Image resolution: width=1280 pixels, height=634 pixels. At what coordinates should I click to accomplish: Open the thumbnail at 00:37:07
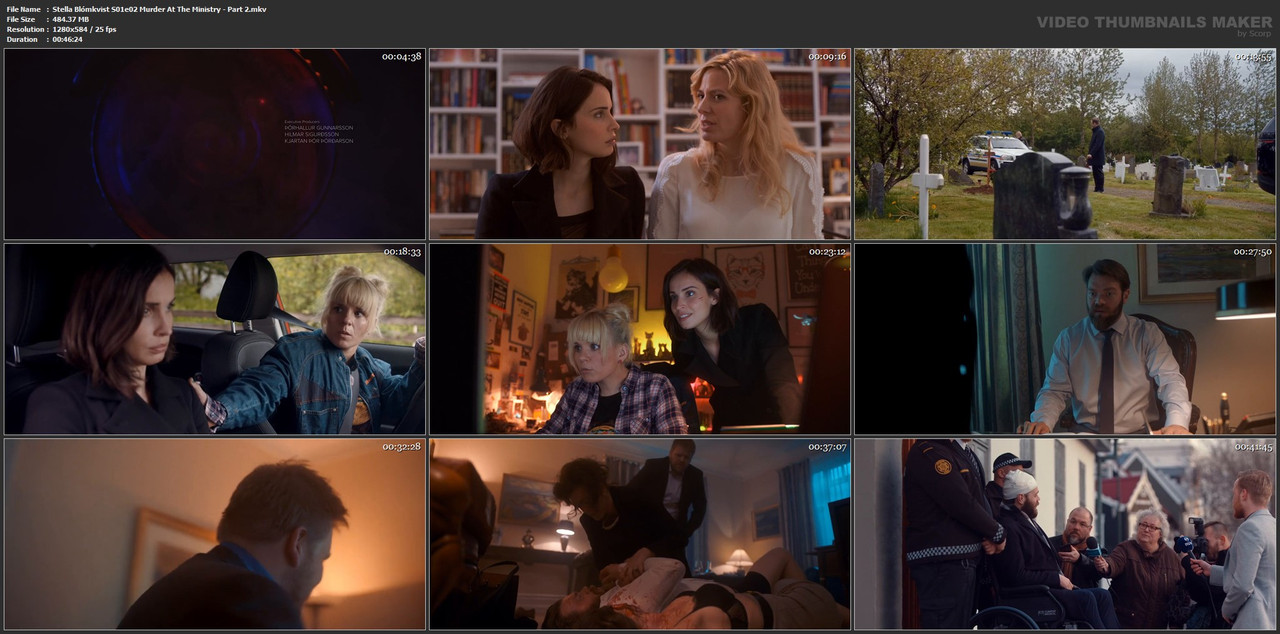[x=640, y=534]
